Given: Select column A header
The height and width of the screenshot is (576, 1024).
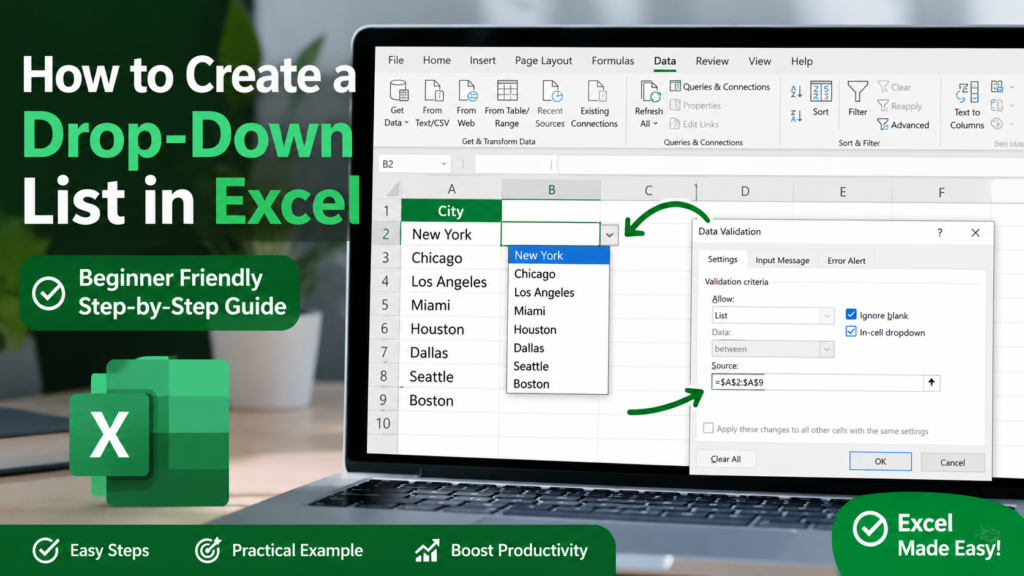Looking at the screenshot, I should pyautogui.click(x=451, y=189).
